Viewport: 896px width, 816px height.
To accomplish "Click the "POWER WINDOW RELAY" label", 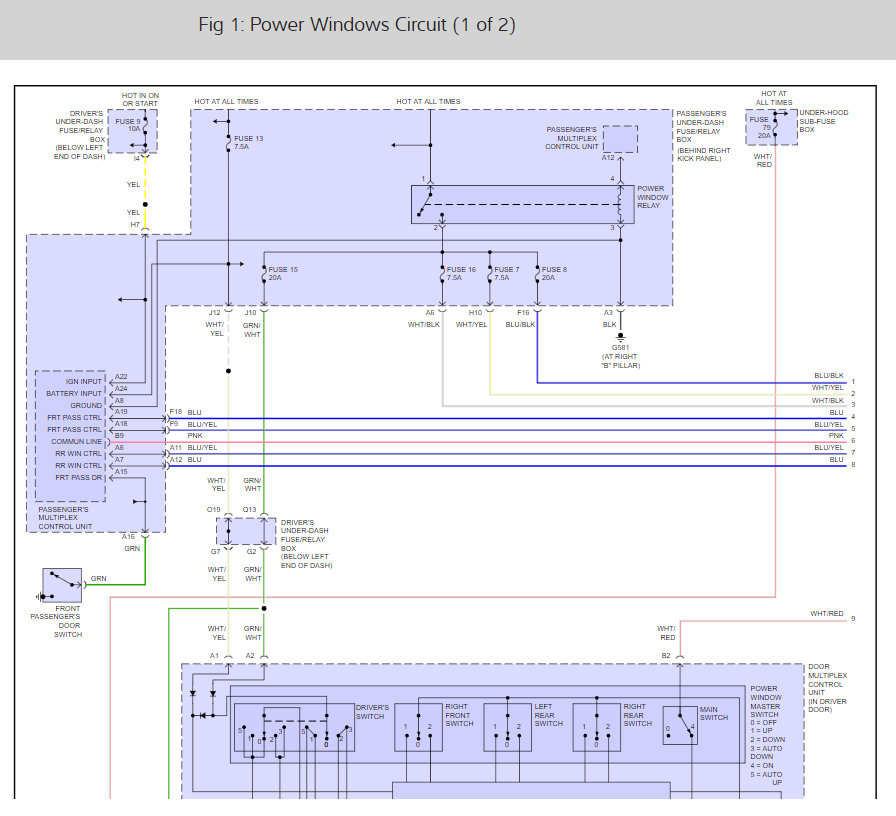I will [x=653, y=197].
